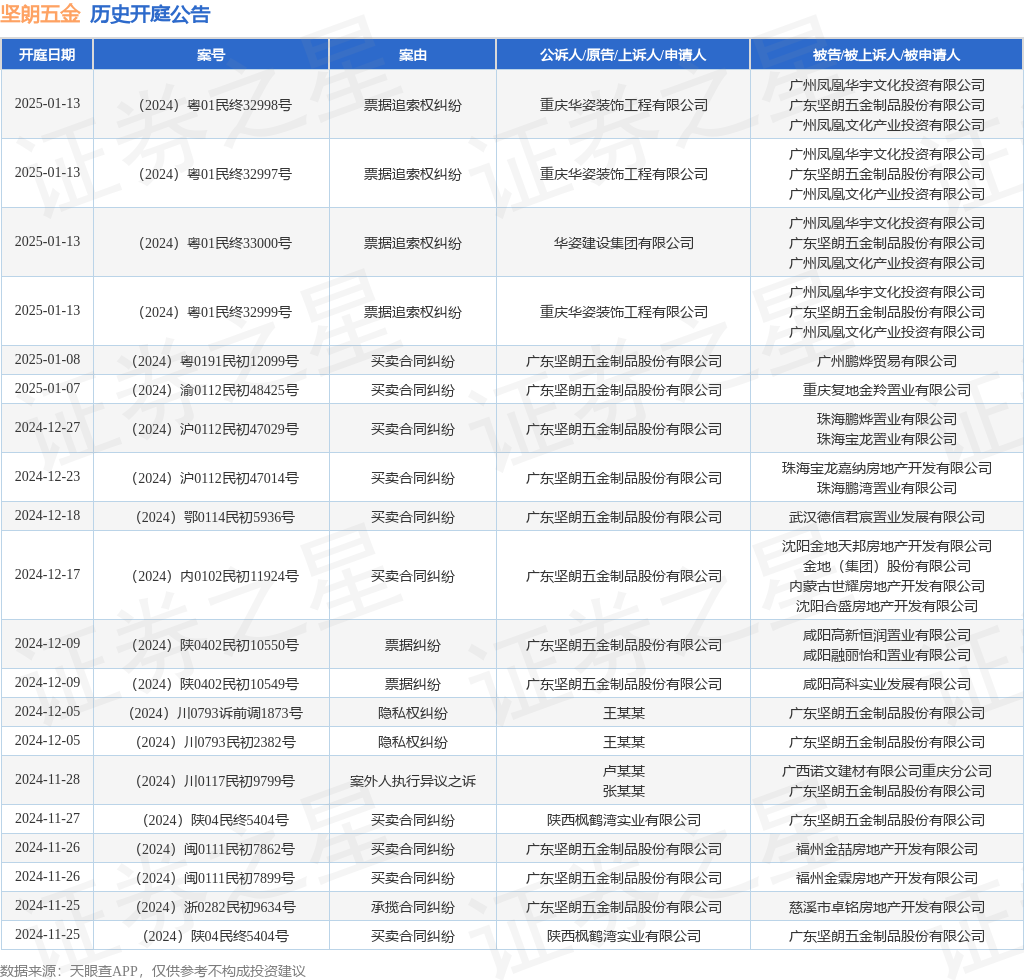Viewport: 1024px width, 980px height.
Task: Click the 被告/被上诉人/被申请人 header
Action: click(x=886, y=55)
